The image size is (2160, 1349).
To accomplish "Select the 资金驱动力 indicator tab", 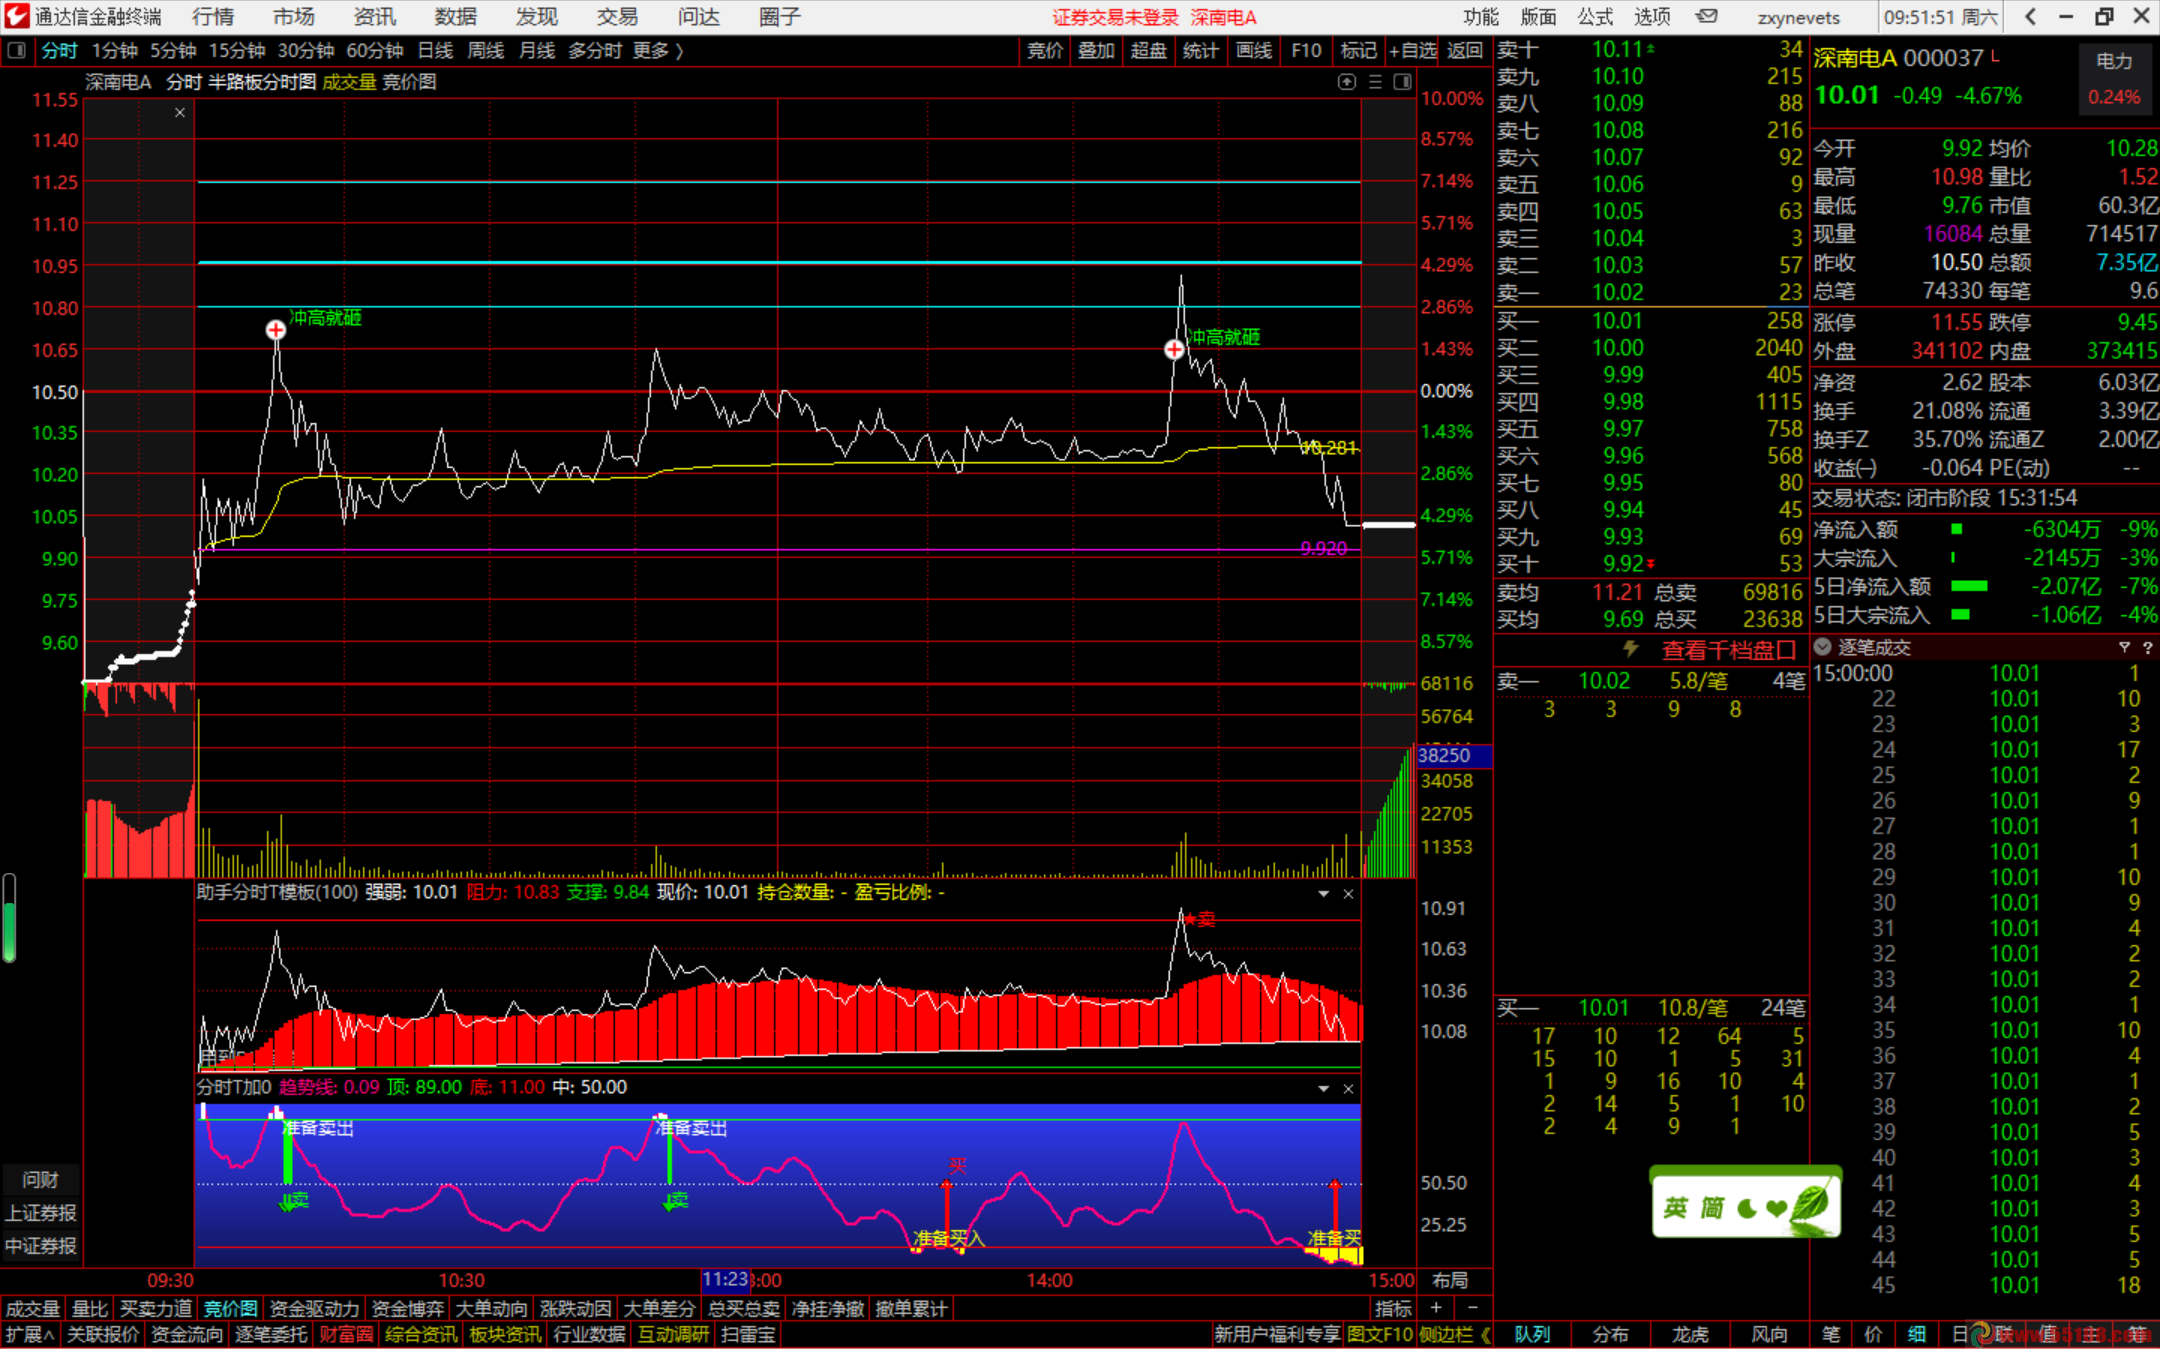I will [314, 1309].
